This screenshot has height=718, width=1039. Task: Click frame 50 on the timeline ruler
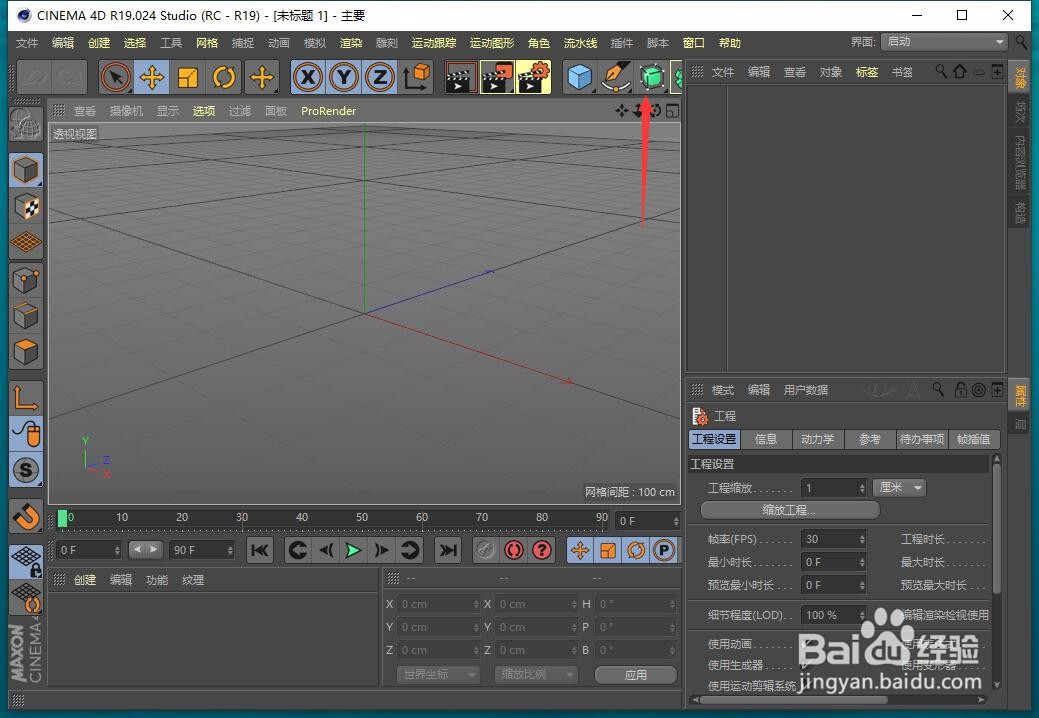coord(362,517)
